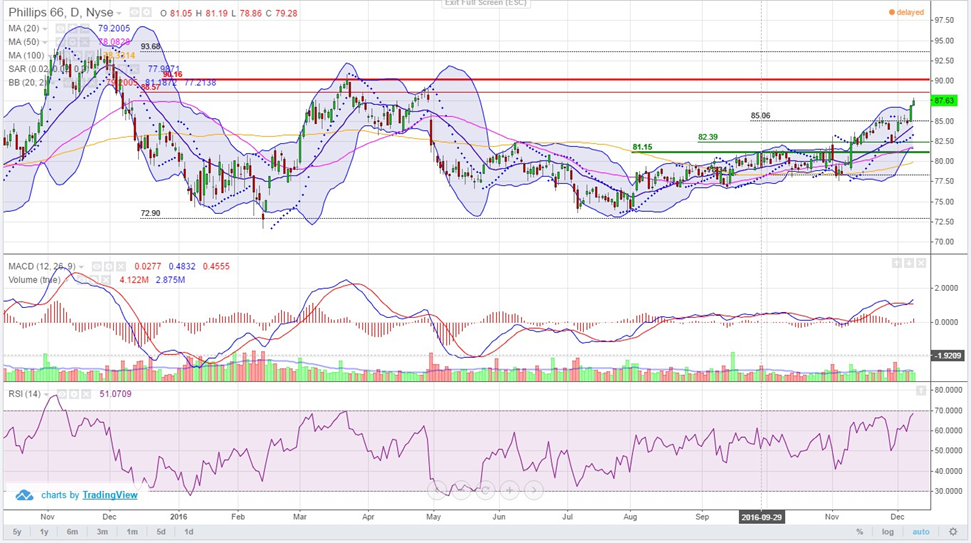Select the 1m time range
The image size is (971, 543).
tap(132, 532)
